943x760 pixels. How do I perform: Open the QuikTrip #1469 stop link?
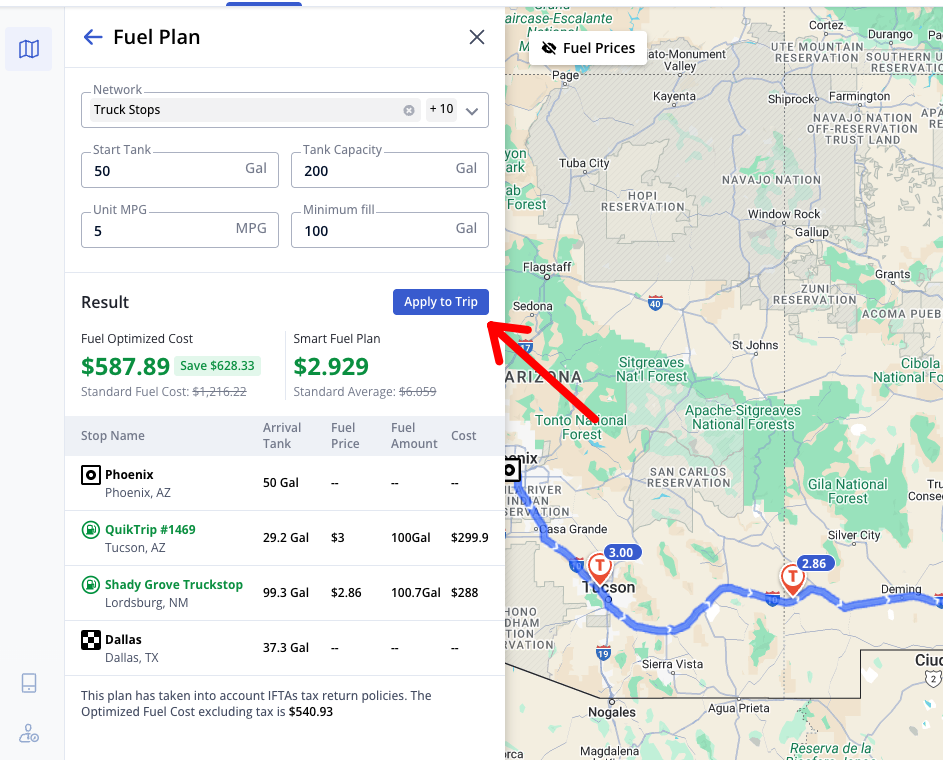[x=150, y=530]
